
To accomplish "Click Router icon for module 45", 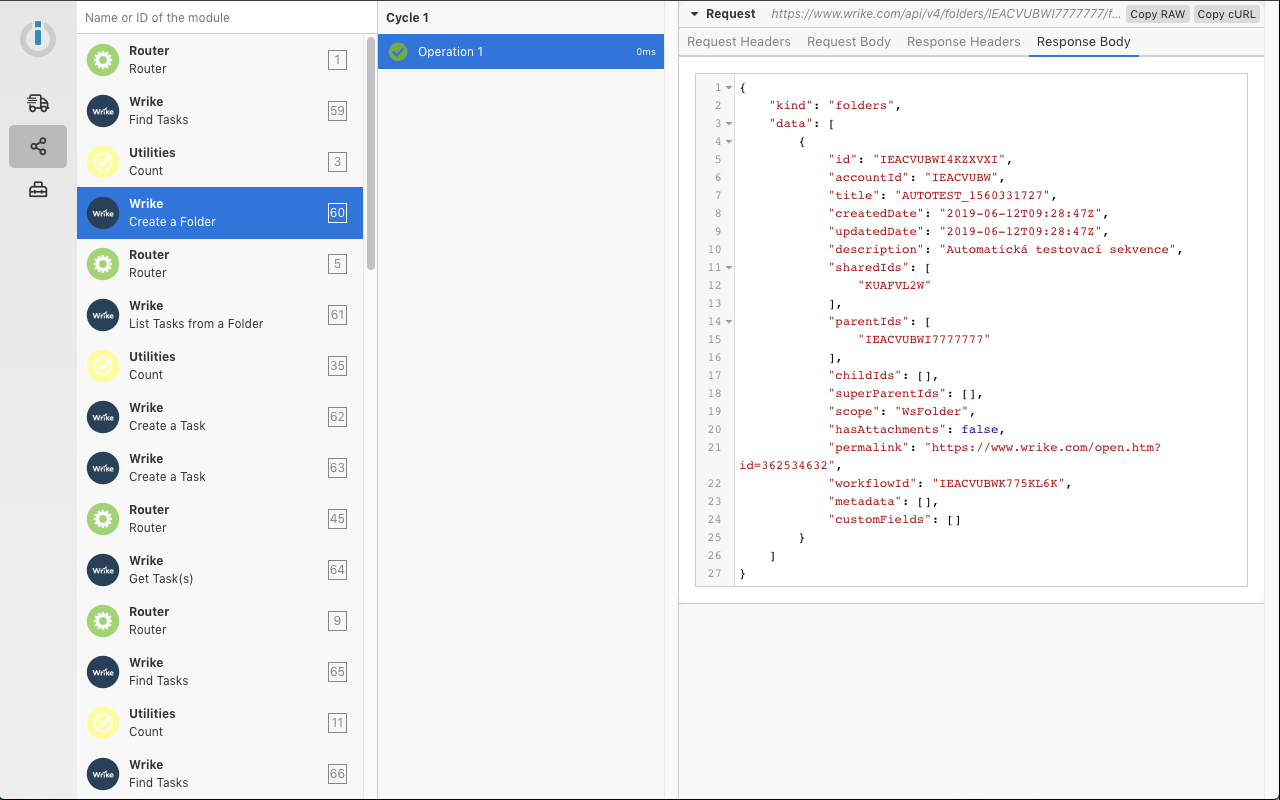I will tap(103, 519).
